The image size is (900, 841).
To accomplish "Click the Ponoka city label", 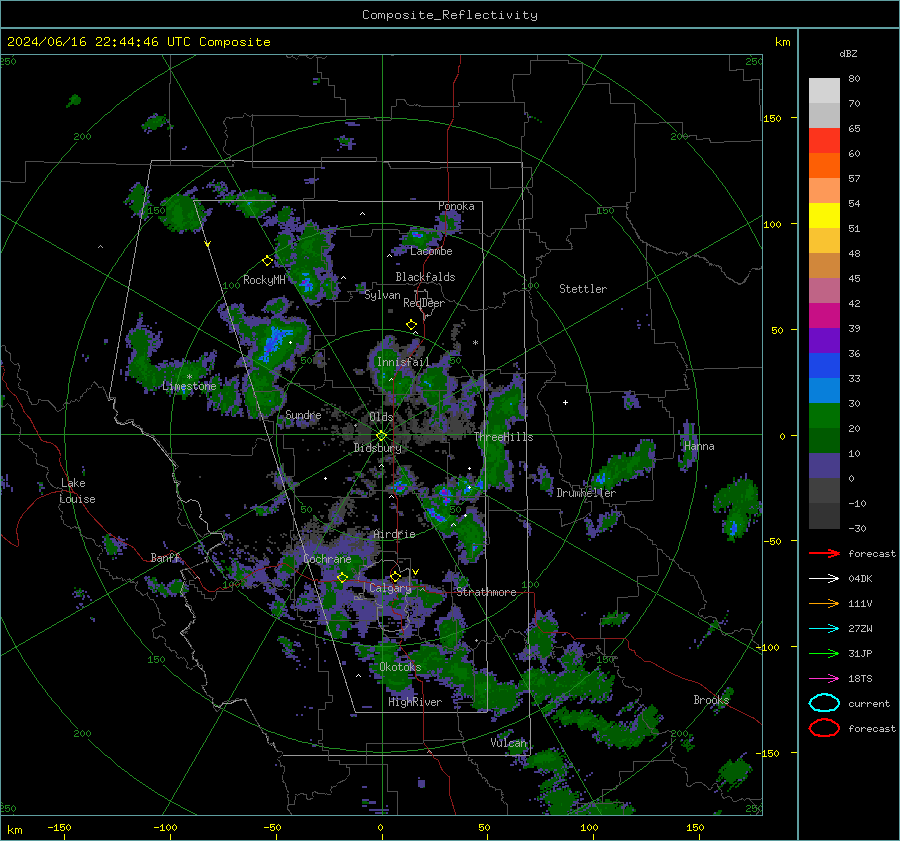I will [456, 206].
